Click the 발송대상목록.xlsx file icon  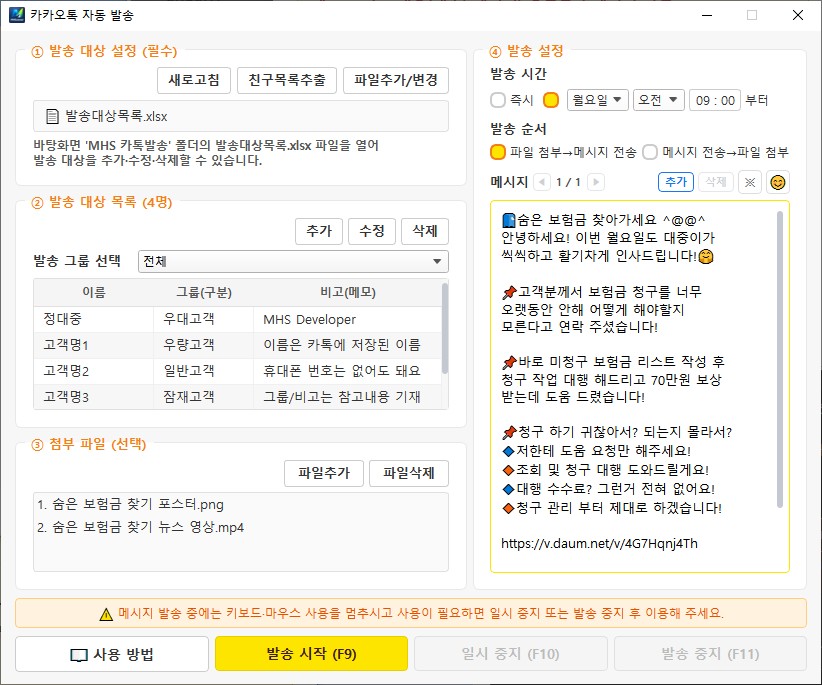pos(52,116)
